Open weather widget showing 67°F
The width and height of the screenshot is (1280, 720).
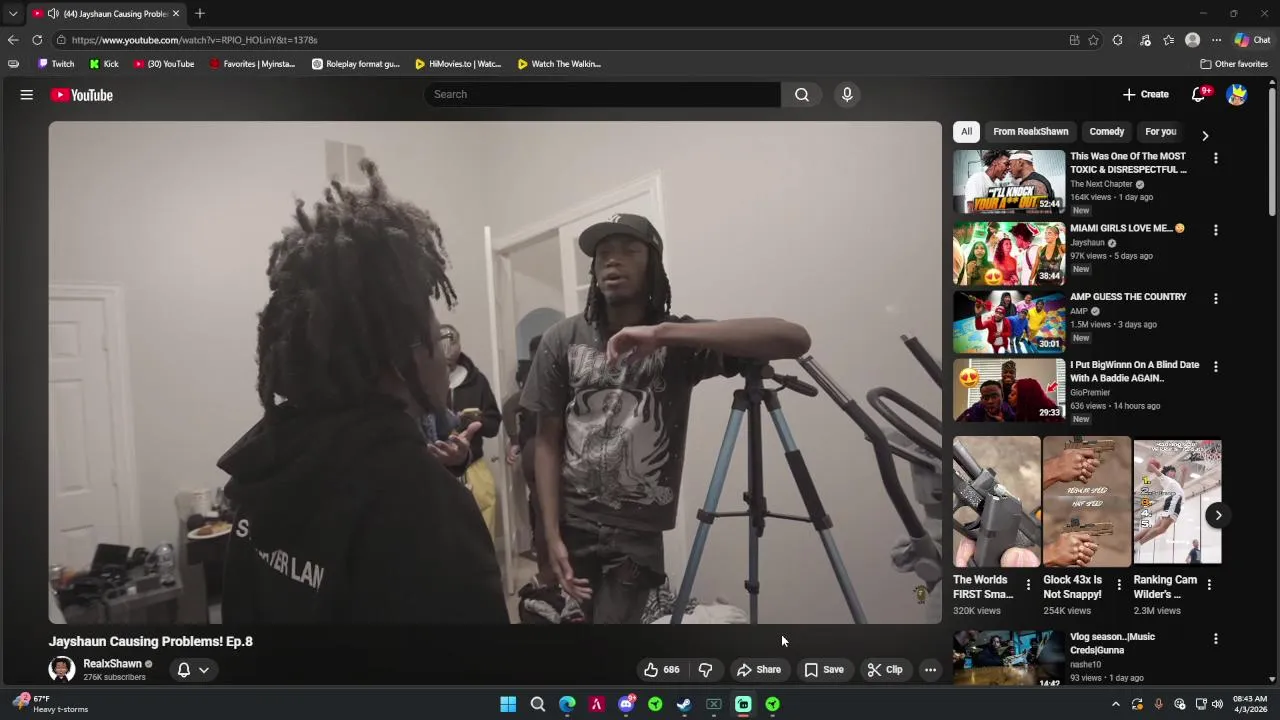[x=50, y=704]
